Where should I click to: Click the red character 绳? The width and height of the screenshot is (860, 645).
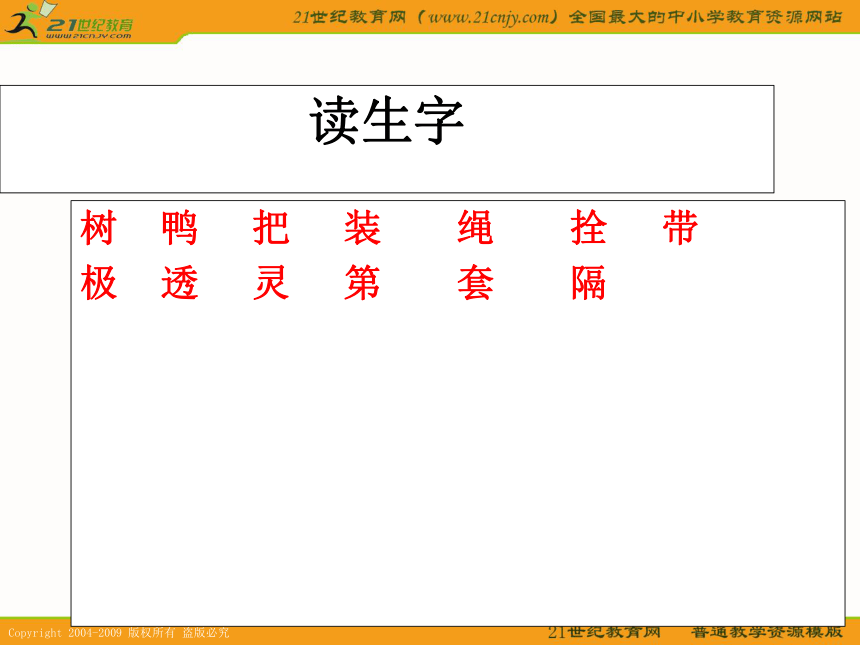(x=476, y=227)
